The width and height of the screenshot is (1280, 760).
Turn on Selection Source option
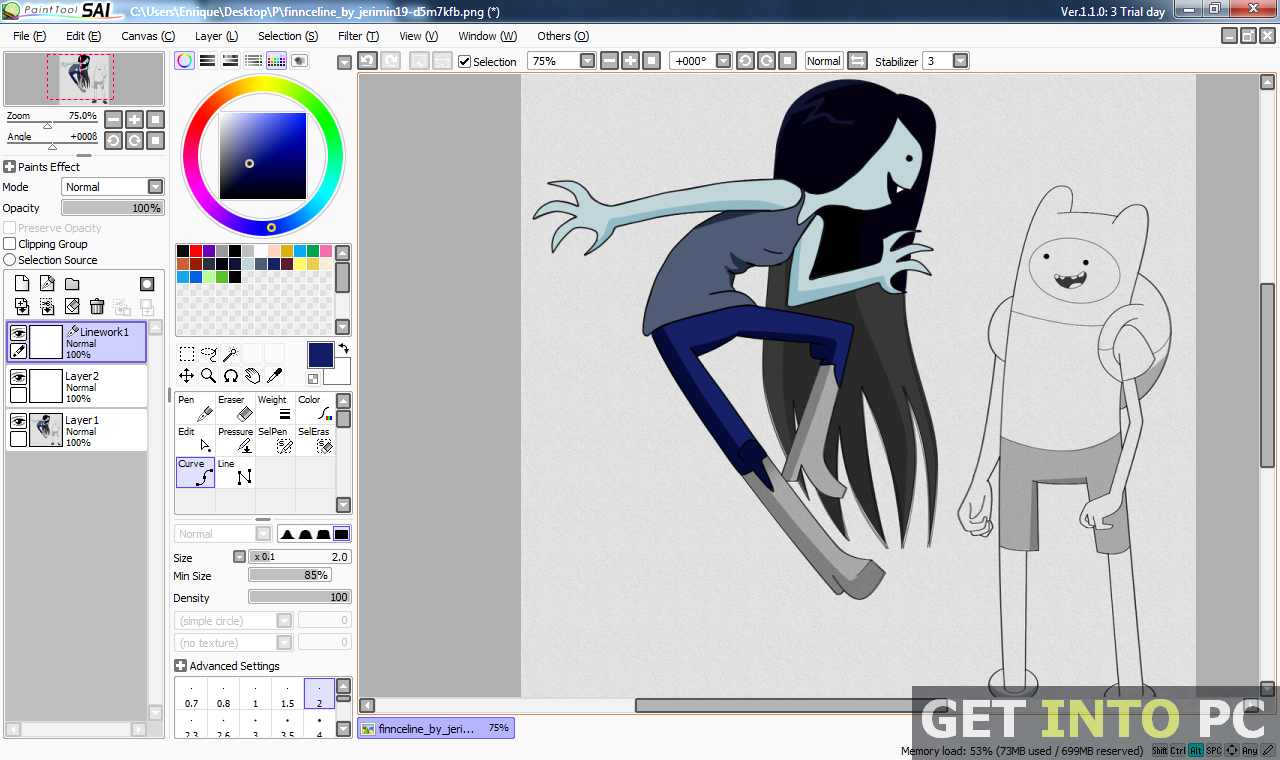click(x=10, y=260)
